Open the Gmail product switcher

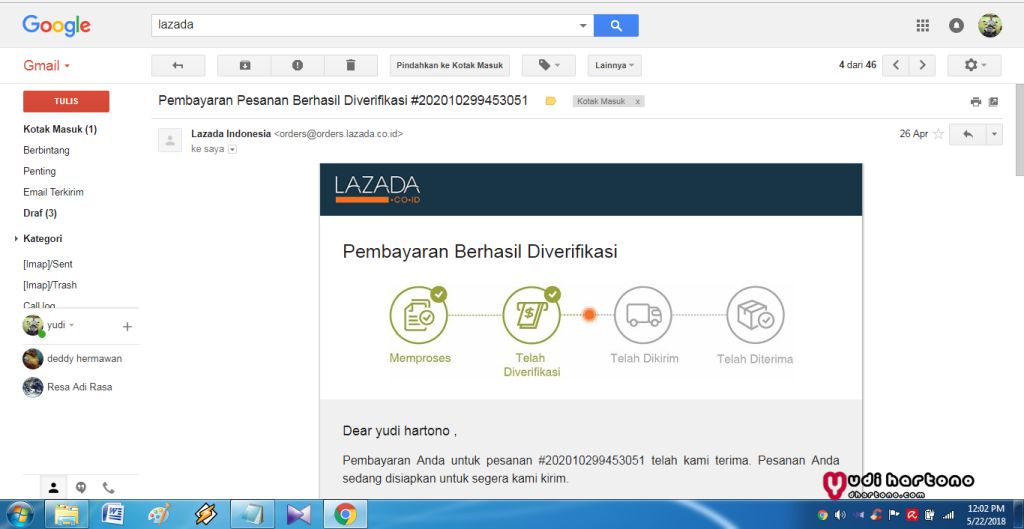tap(46, 65)
